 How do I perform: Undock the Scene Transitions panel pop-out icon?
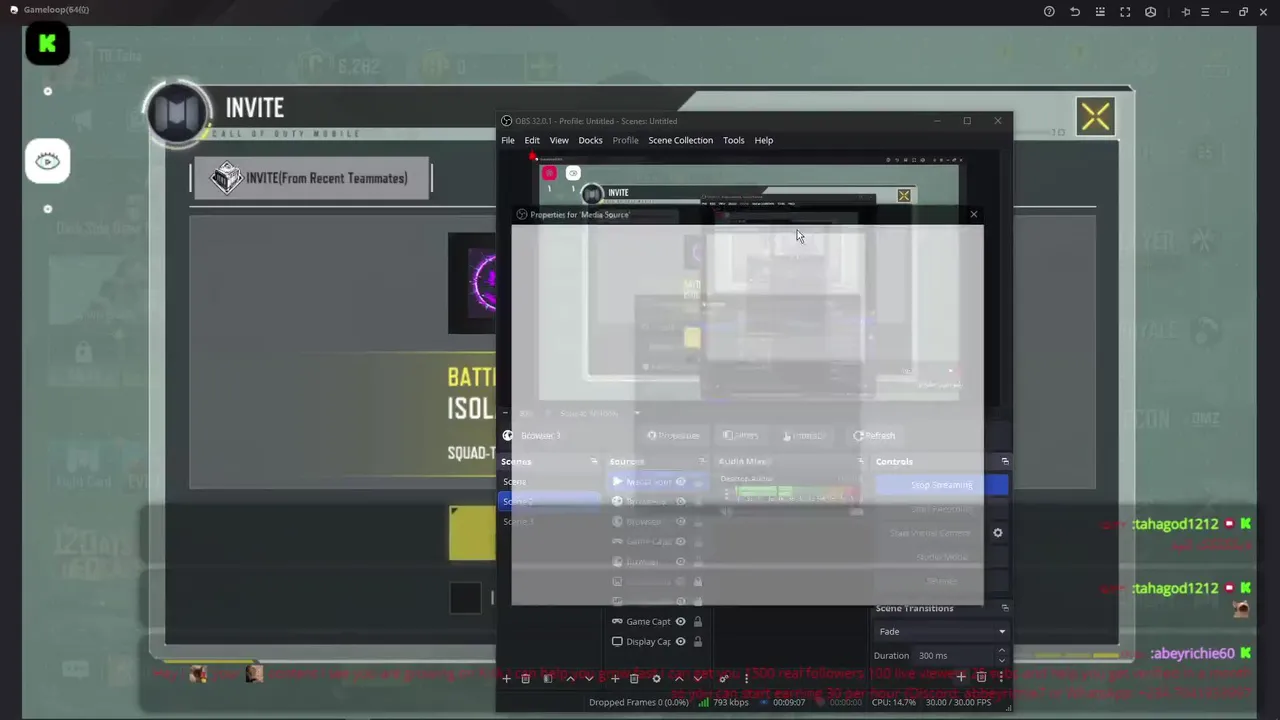(1005, 608)
